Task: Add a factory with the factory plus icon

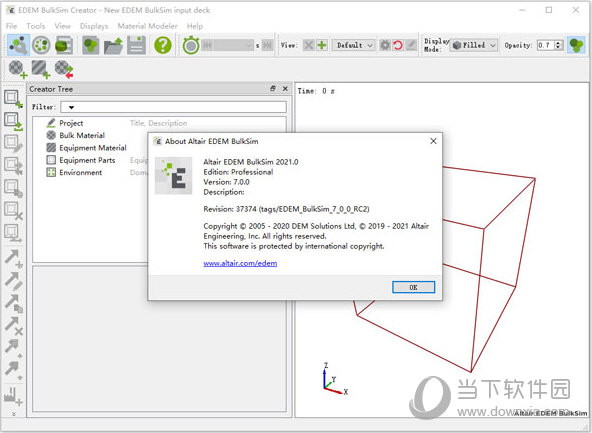Action: [13, 396]
